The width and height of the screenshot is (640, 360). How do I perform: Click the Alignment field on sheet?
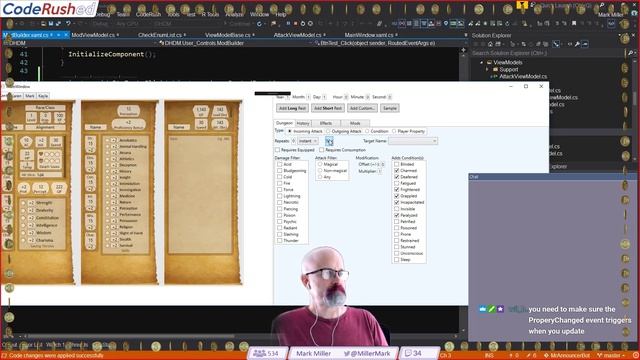(45, 127)
